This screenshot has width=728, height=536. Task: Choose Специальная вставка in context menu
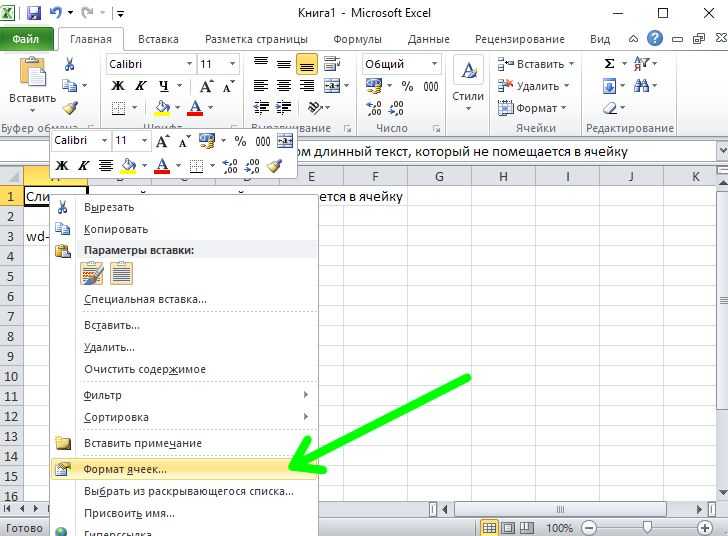coord(184,299)
